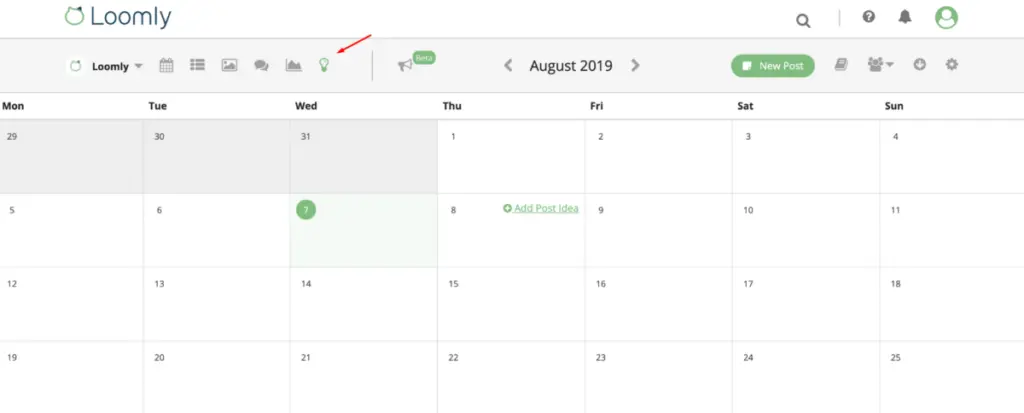Image resolution: width=1024 pixels, height=413 pixels.
Task: Click the Add Post Idea link
Action: click(540, 208)
